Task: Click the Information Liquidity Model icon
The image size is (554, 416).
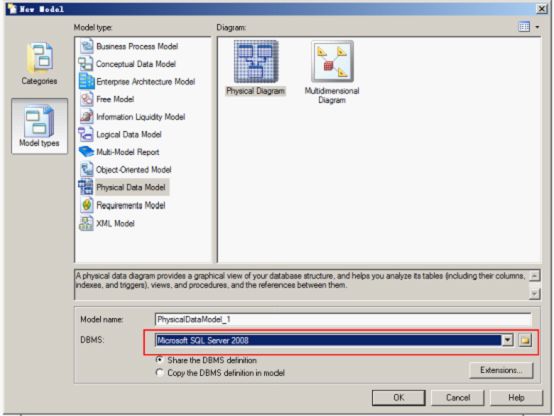Action: 86,117
